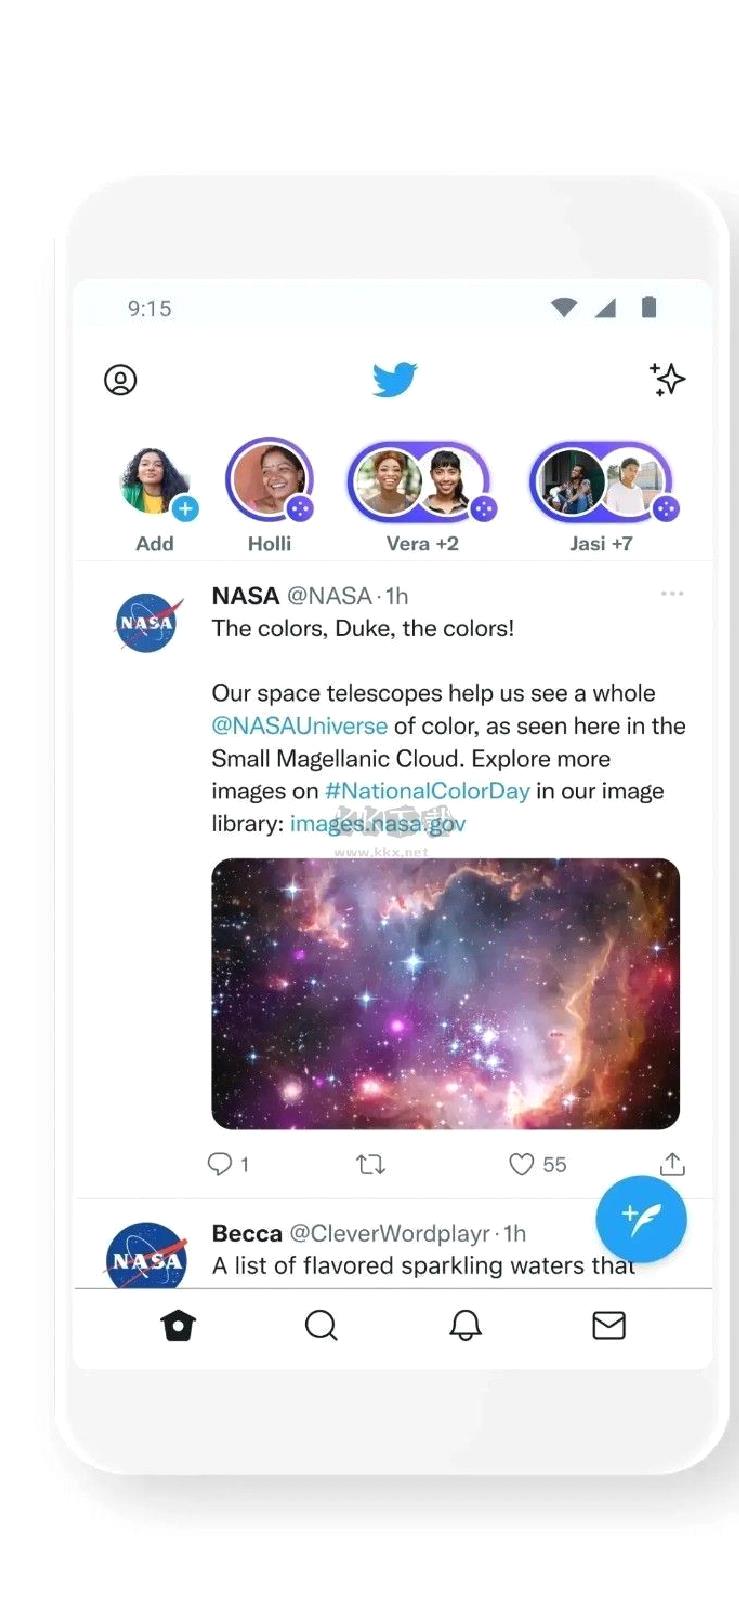Click the reply icon on NASA tweet
This screenshot has width=739, height=1600.
coord(219,1164)
